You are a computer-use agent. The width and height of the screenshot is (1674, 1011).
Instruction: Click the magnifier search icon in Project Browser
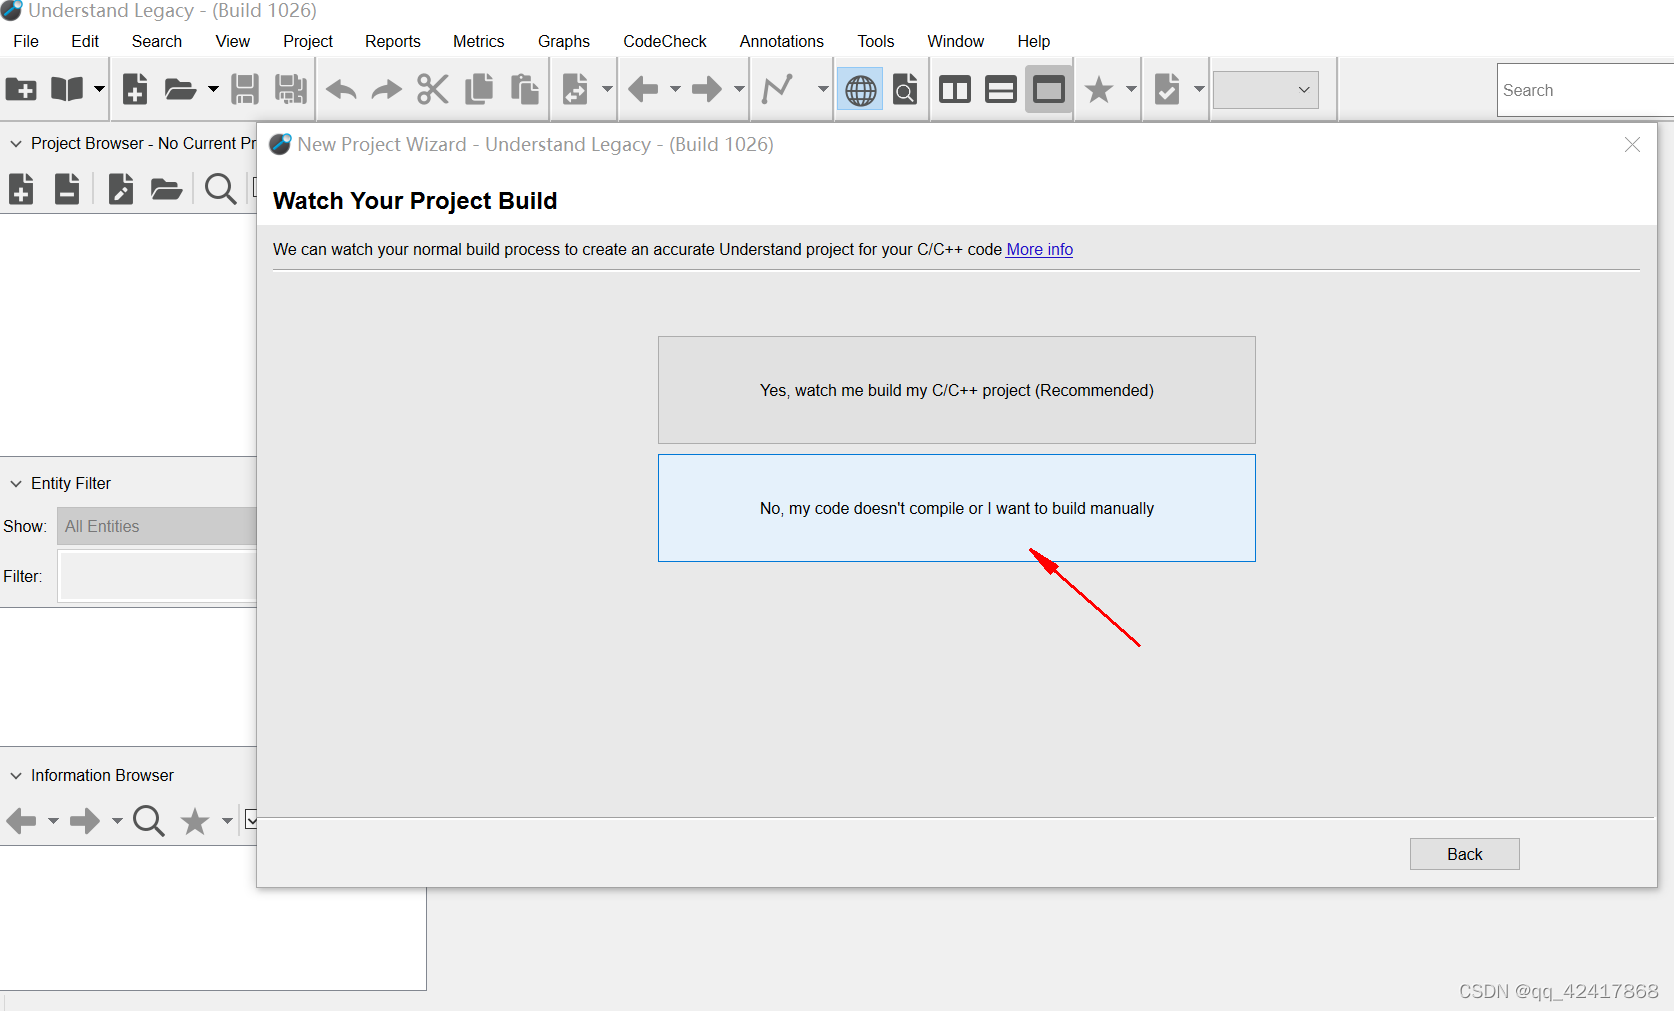click(x=220, y=188)
